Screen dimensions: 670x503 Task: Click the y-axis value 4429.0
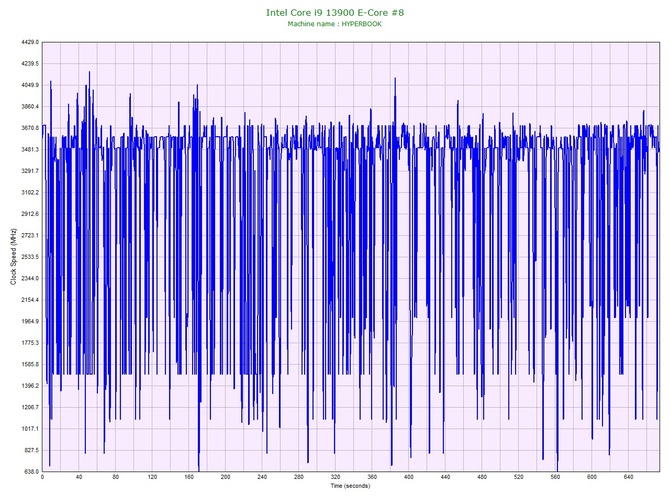(30, 42)
